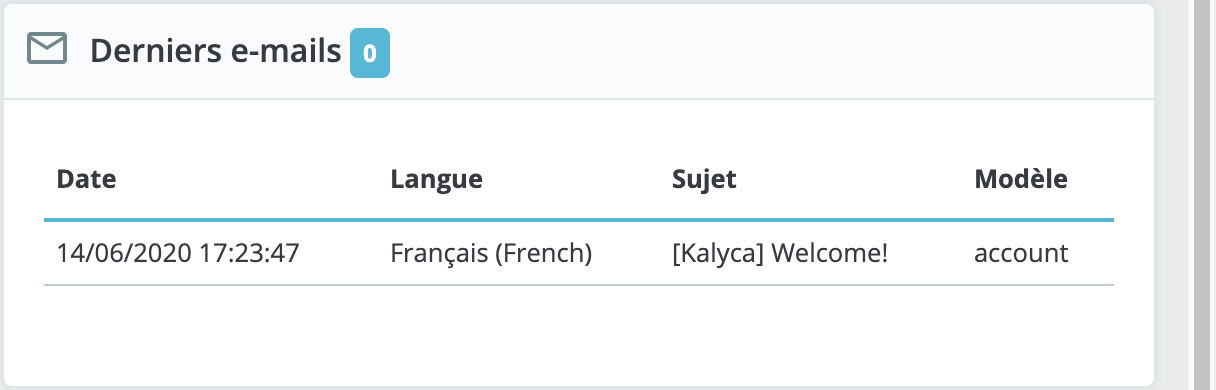Click the blue 0 count badge
Screen dimensions: 1216x390
click(369, 53)
